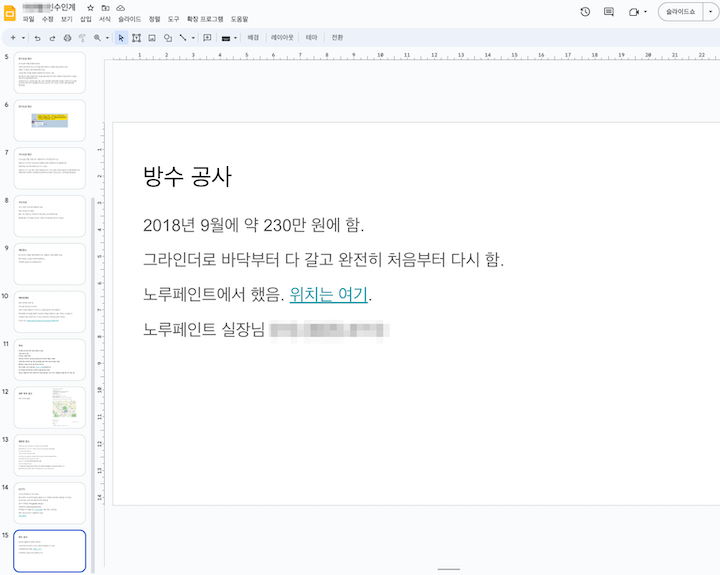Viewport: 720px width, 575px height.
Task: Select the text box tool
Action: (136, 38)
